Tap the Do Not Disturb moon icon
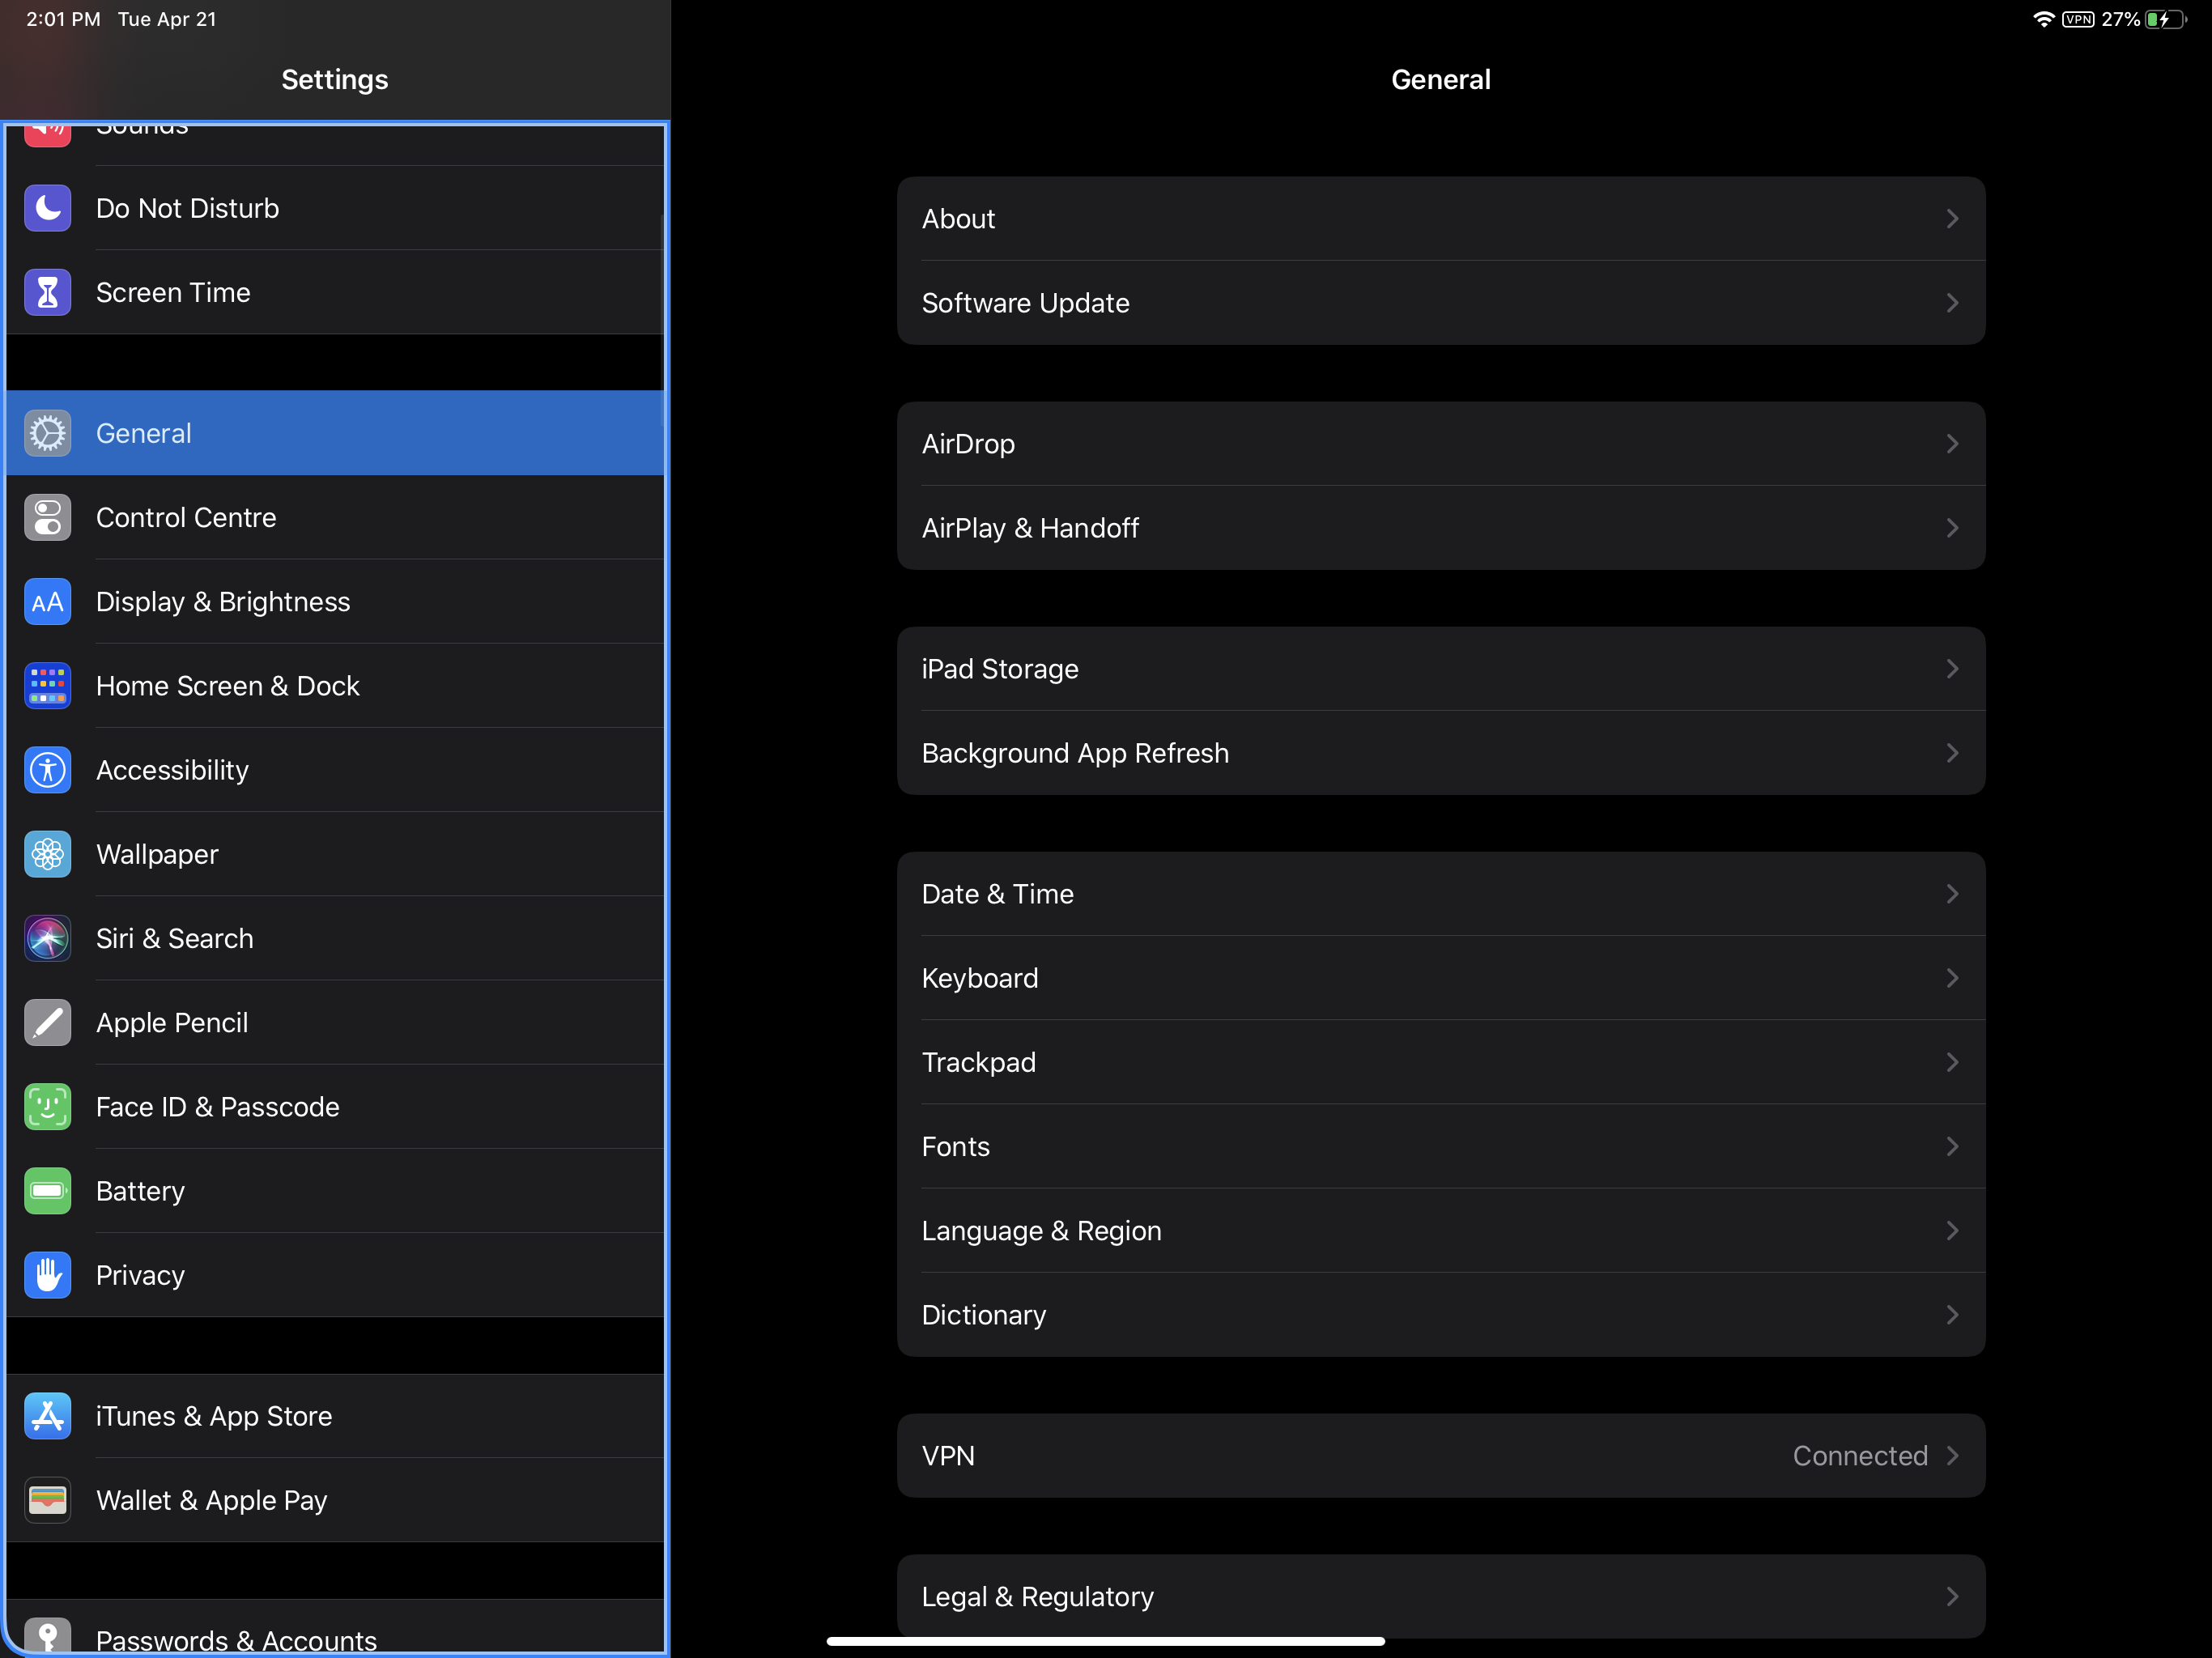This screenshot has width=2212, height=1658. tap(47, 208)
